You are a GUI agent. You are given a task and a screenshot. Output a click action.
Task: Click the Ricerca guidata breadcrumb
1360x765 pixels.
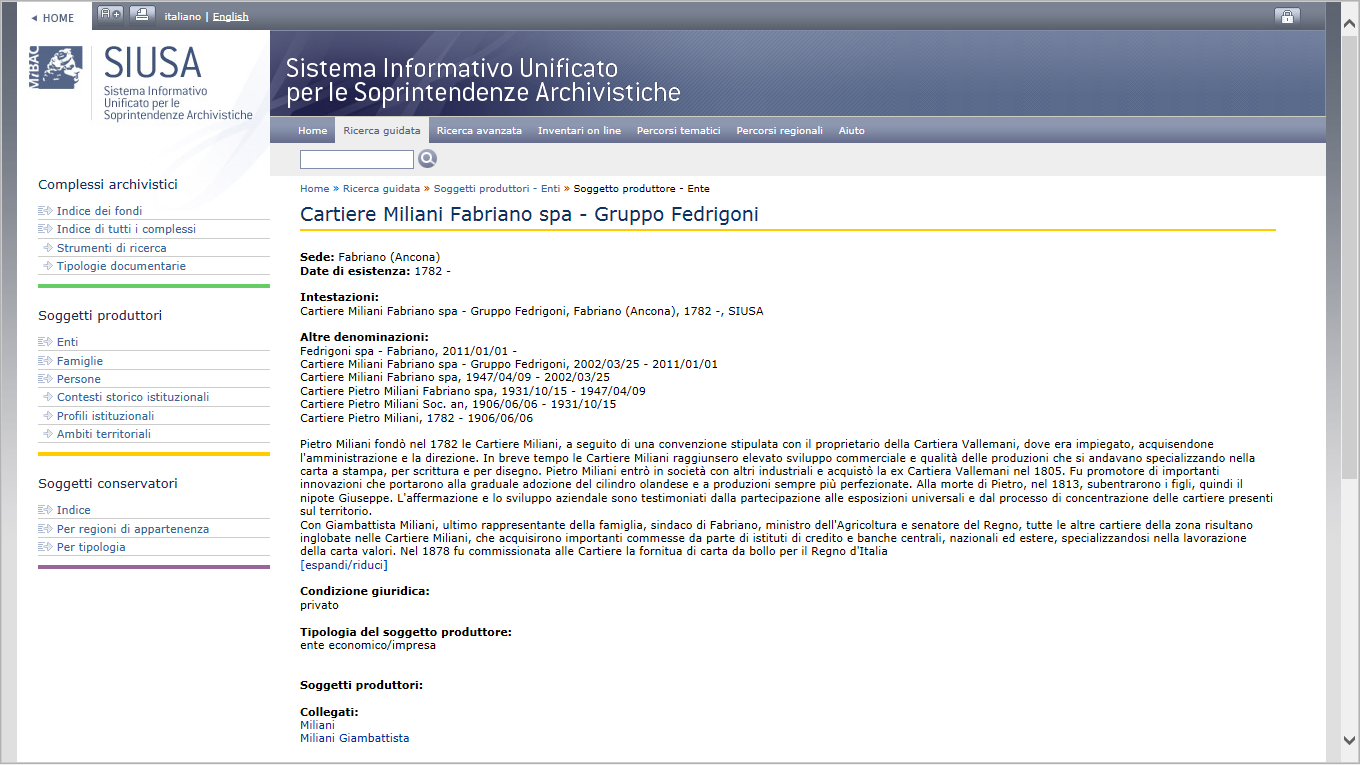pyautogui.click(x=381, y=188)
